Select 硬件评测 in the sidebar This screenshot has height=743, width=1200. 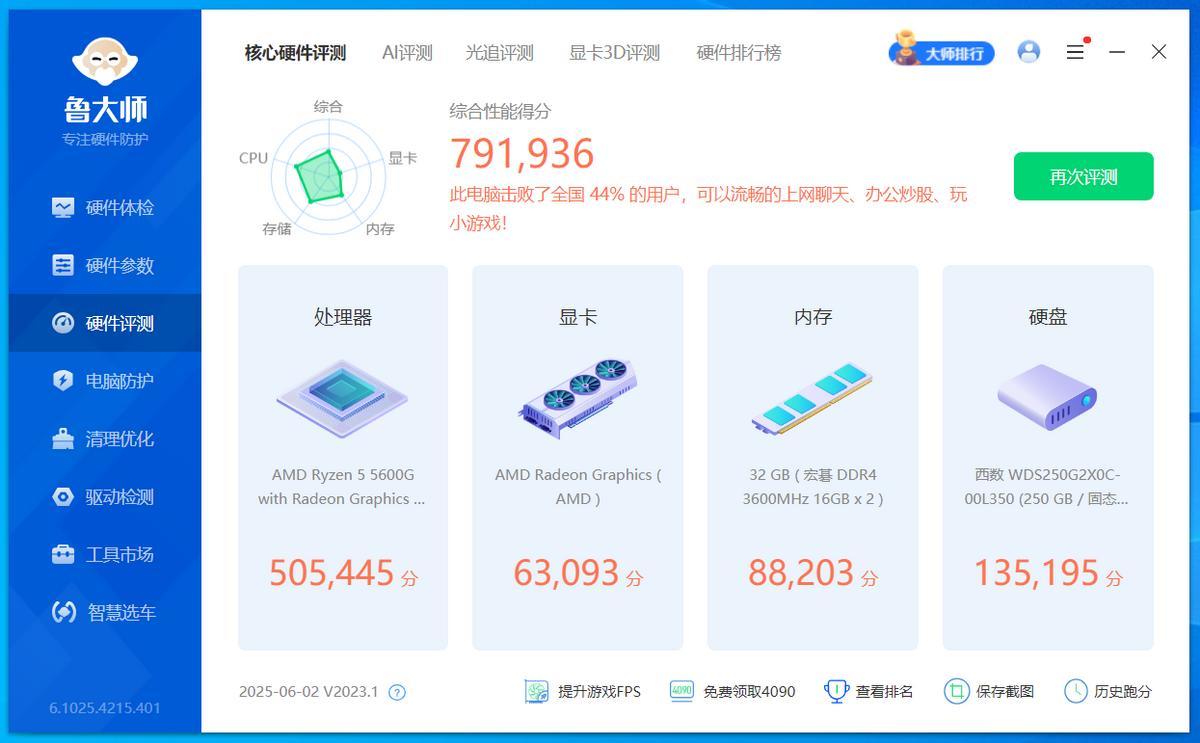pyautogui.click(x=104, y=324)
